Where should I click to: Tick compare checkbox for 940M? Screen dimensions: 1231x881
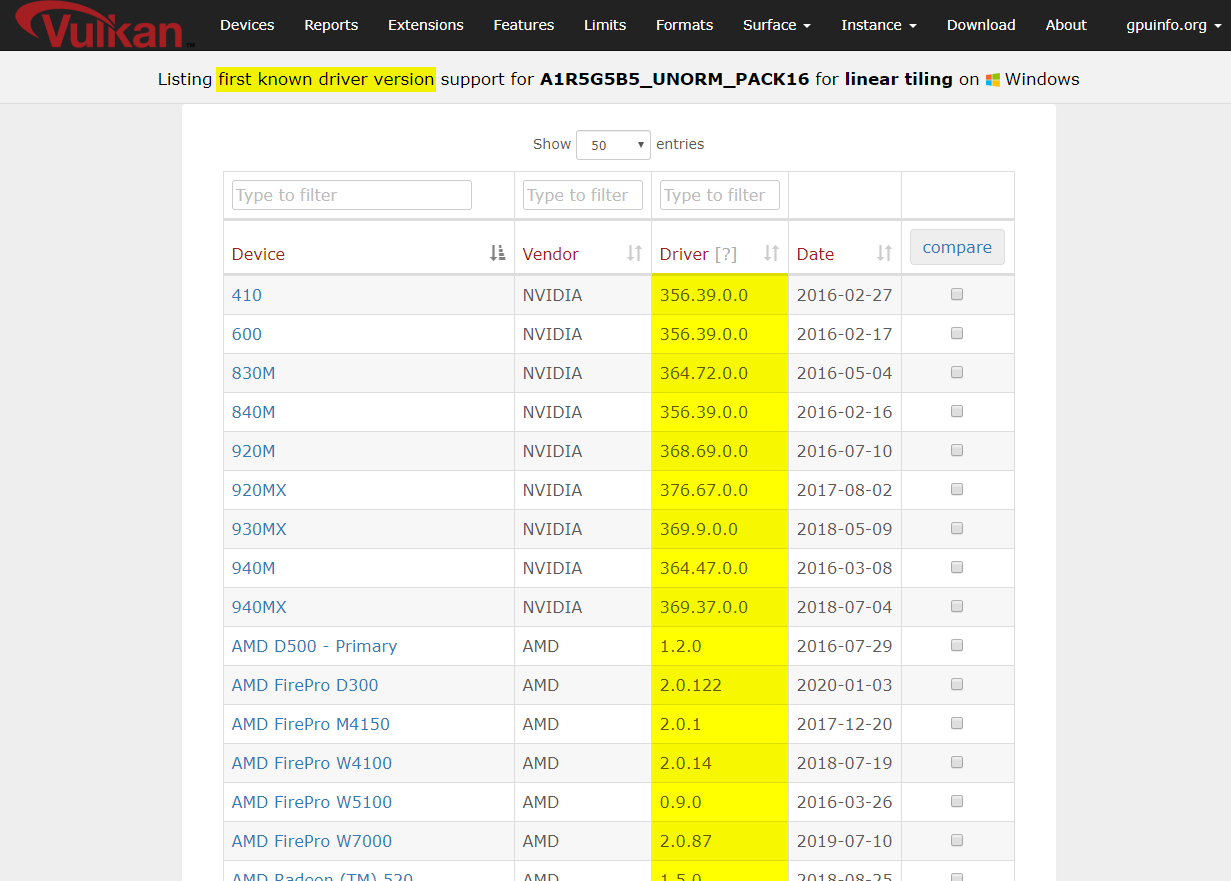pos(957,567)
